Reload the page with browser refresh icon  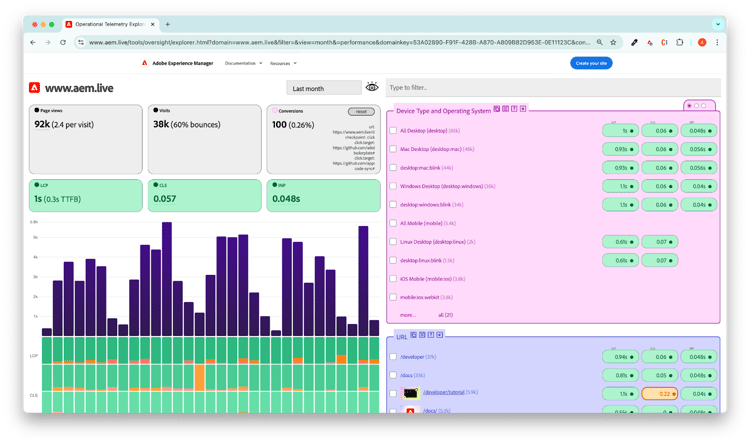[64, 42]
